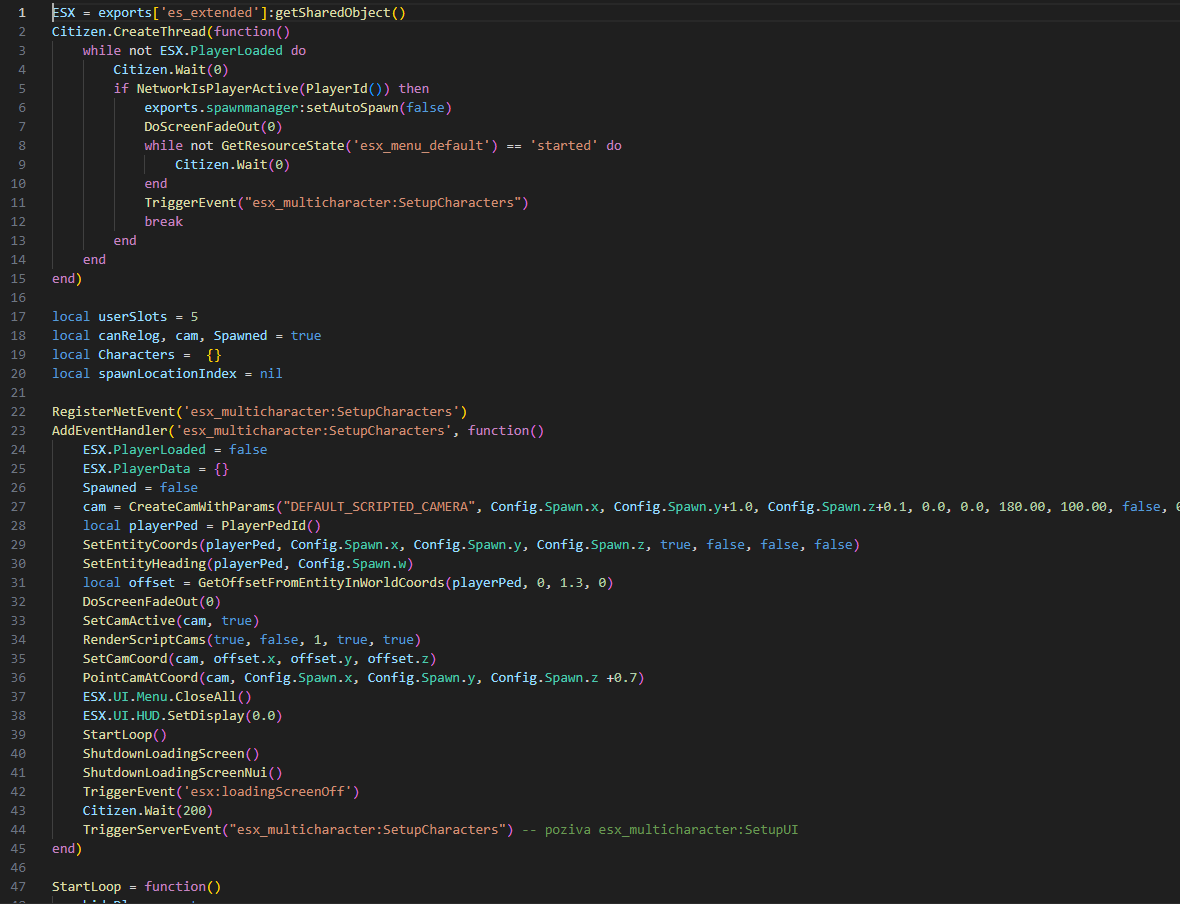Image resolution: width=1180 pixels, height=904 pixels.
Task: Click line number 21 in the gutter
Action: pos(18,393)
